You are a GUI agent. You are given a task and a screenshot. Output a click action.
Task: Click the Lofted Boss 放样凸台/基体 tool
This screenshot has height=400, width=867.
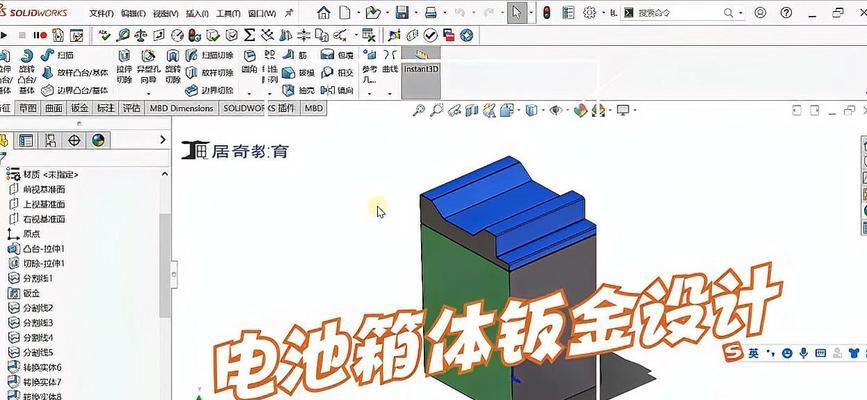pos(75,72)
